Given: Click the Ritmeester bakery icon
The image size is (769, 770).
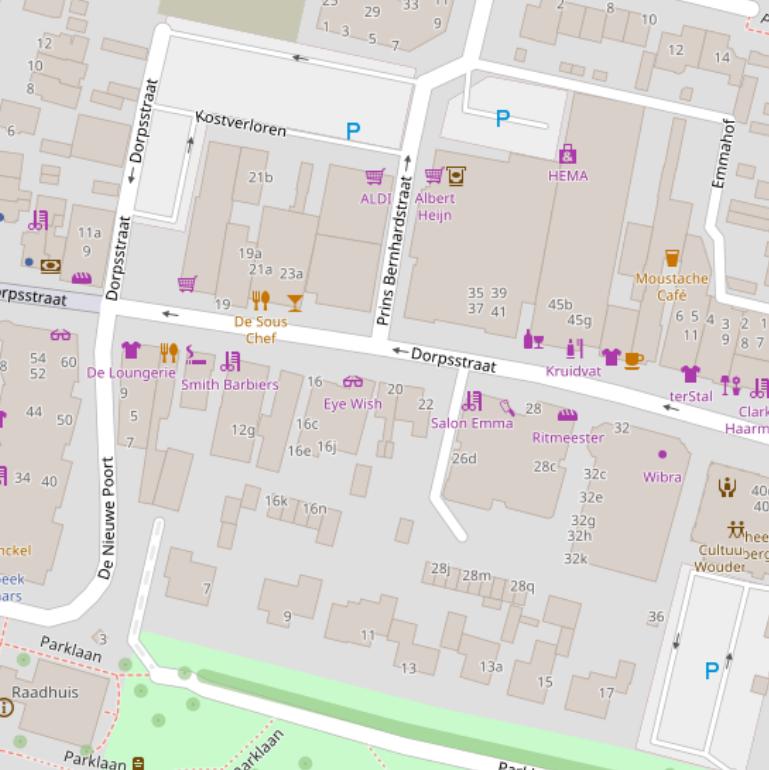Looking at the screenshot, I should 567,416.
